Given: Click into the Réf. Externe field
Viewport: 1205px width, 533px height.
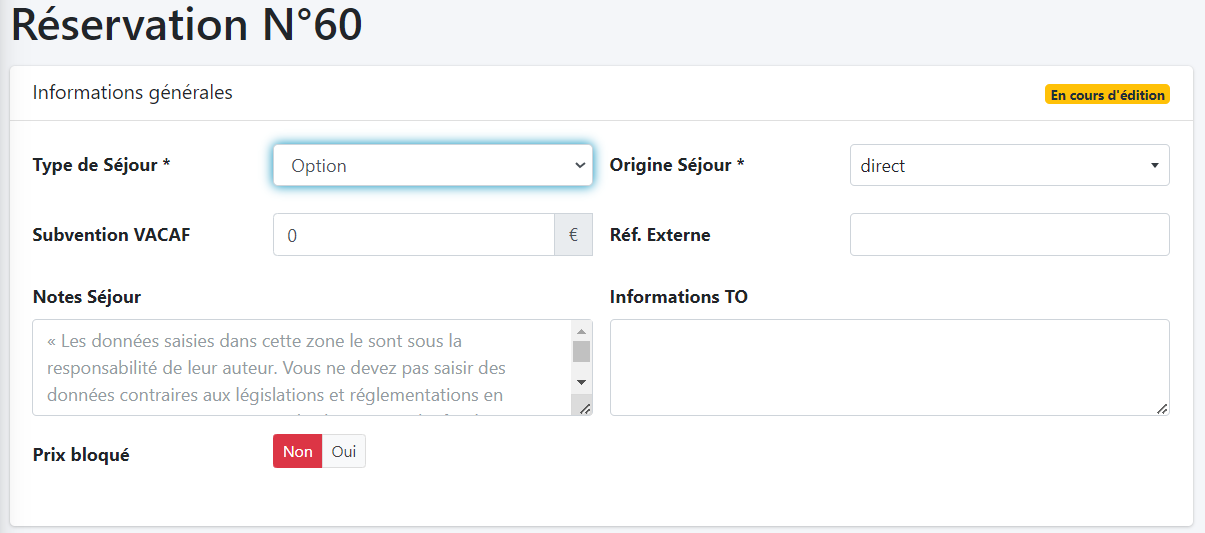Looking at the screenshot, I should click(x=1009, y=235).
